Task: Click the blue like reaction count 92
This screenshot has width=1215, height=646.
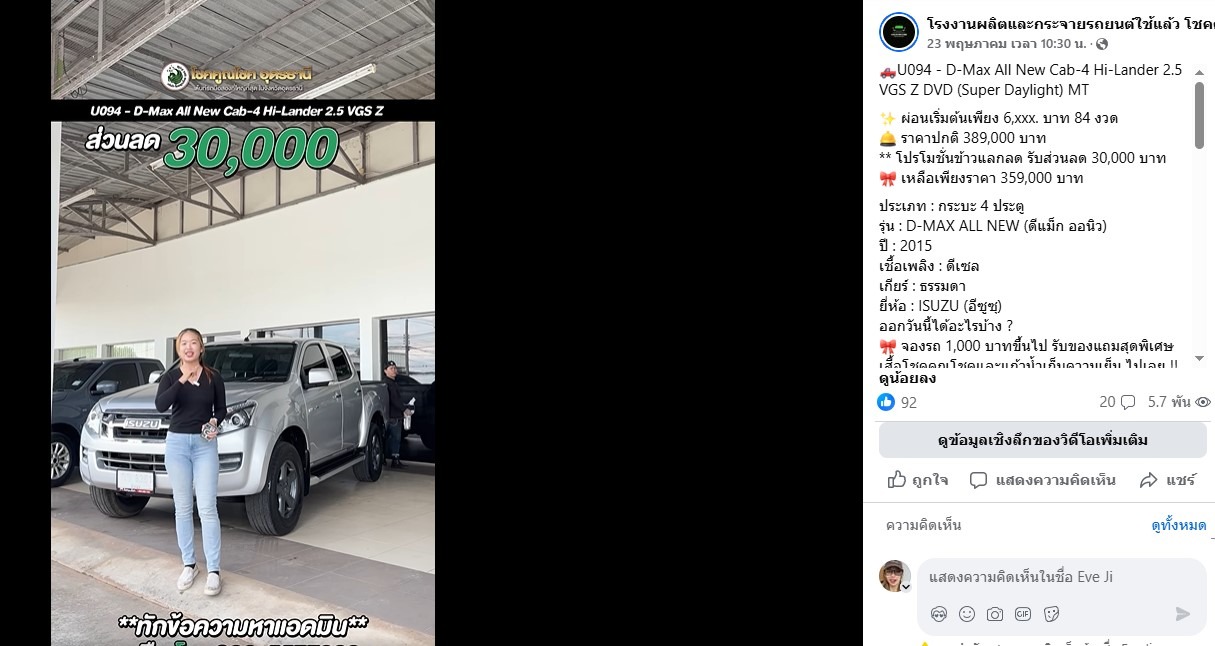Action: pos(897,402)
